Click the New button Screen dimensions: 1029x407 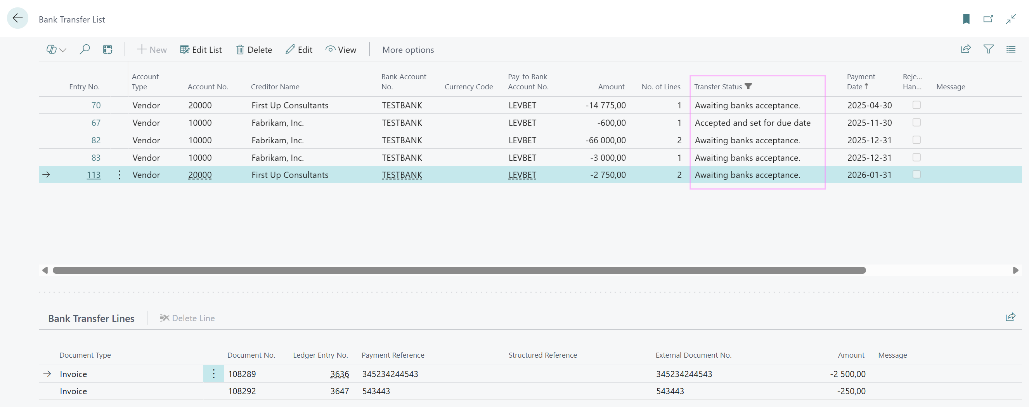[x=152, y=50]
